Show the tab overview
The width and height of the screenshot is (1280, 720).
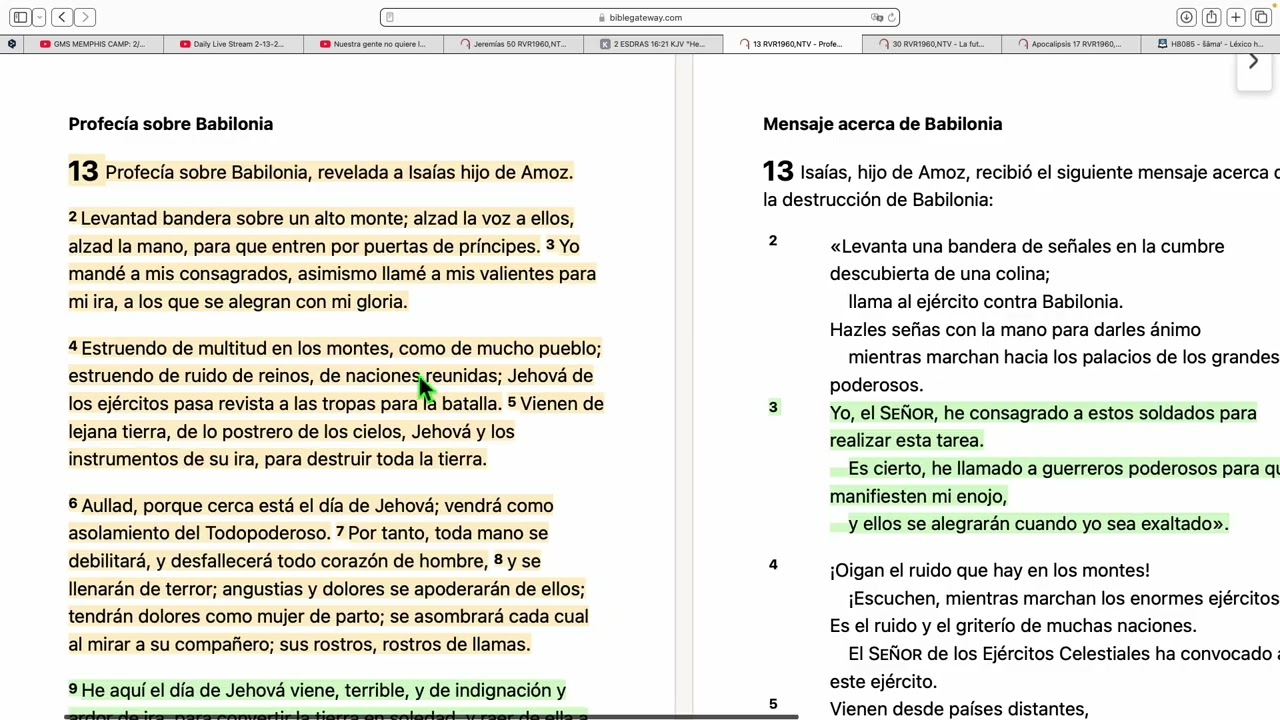click(x=1261, y=17)
